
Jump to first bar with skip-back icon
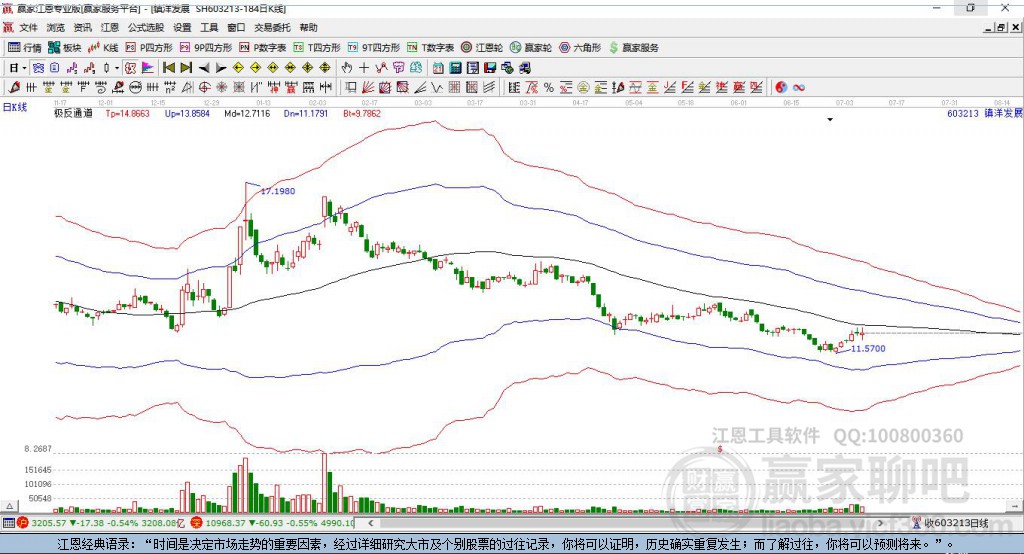[x=169, y=68]
